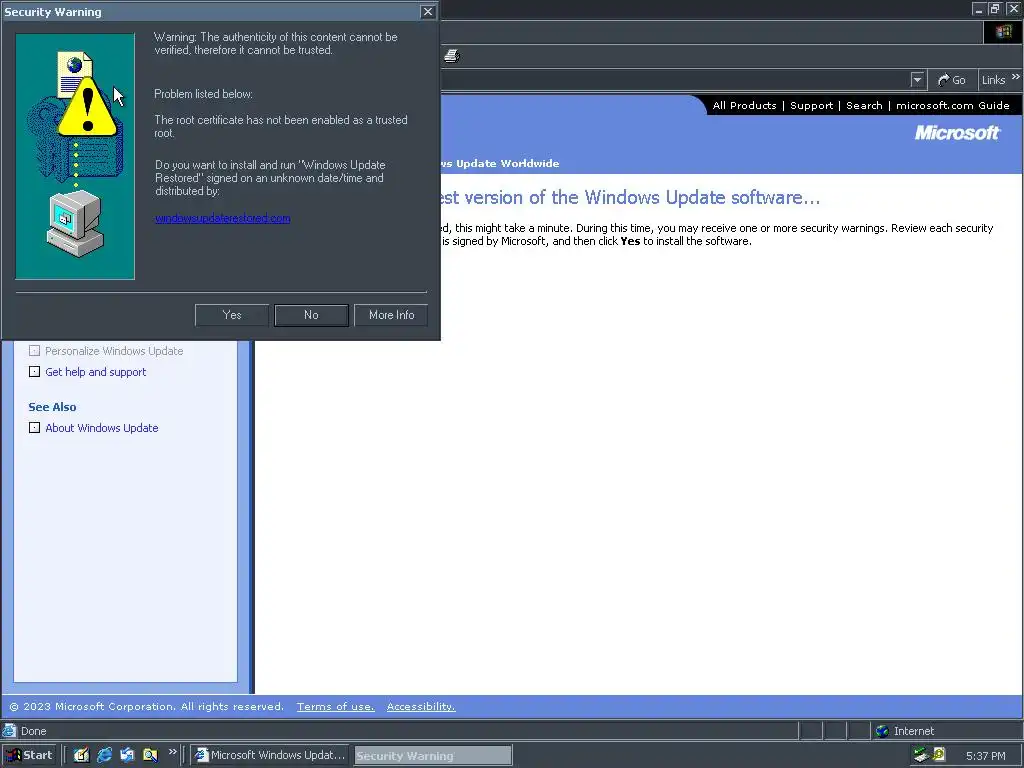The image size is (1024, 768).
Task: Click the network connection tray icon
Action: (x=921, y=755)
